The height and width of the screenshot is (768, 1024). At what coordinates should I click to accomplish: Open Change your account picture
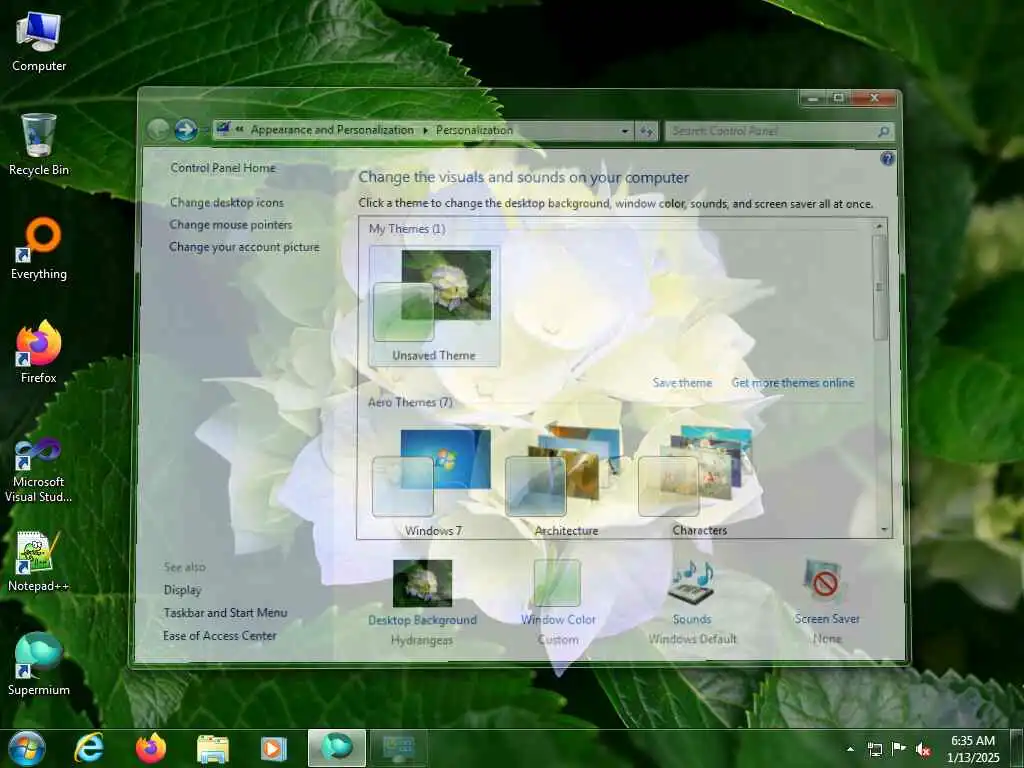pyautogui.click(x=244, y=247)
